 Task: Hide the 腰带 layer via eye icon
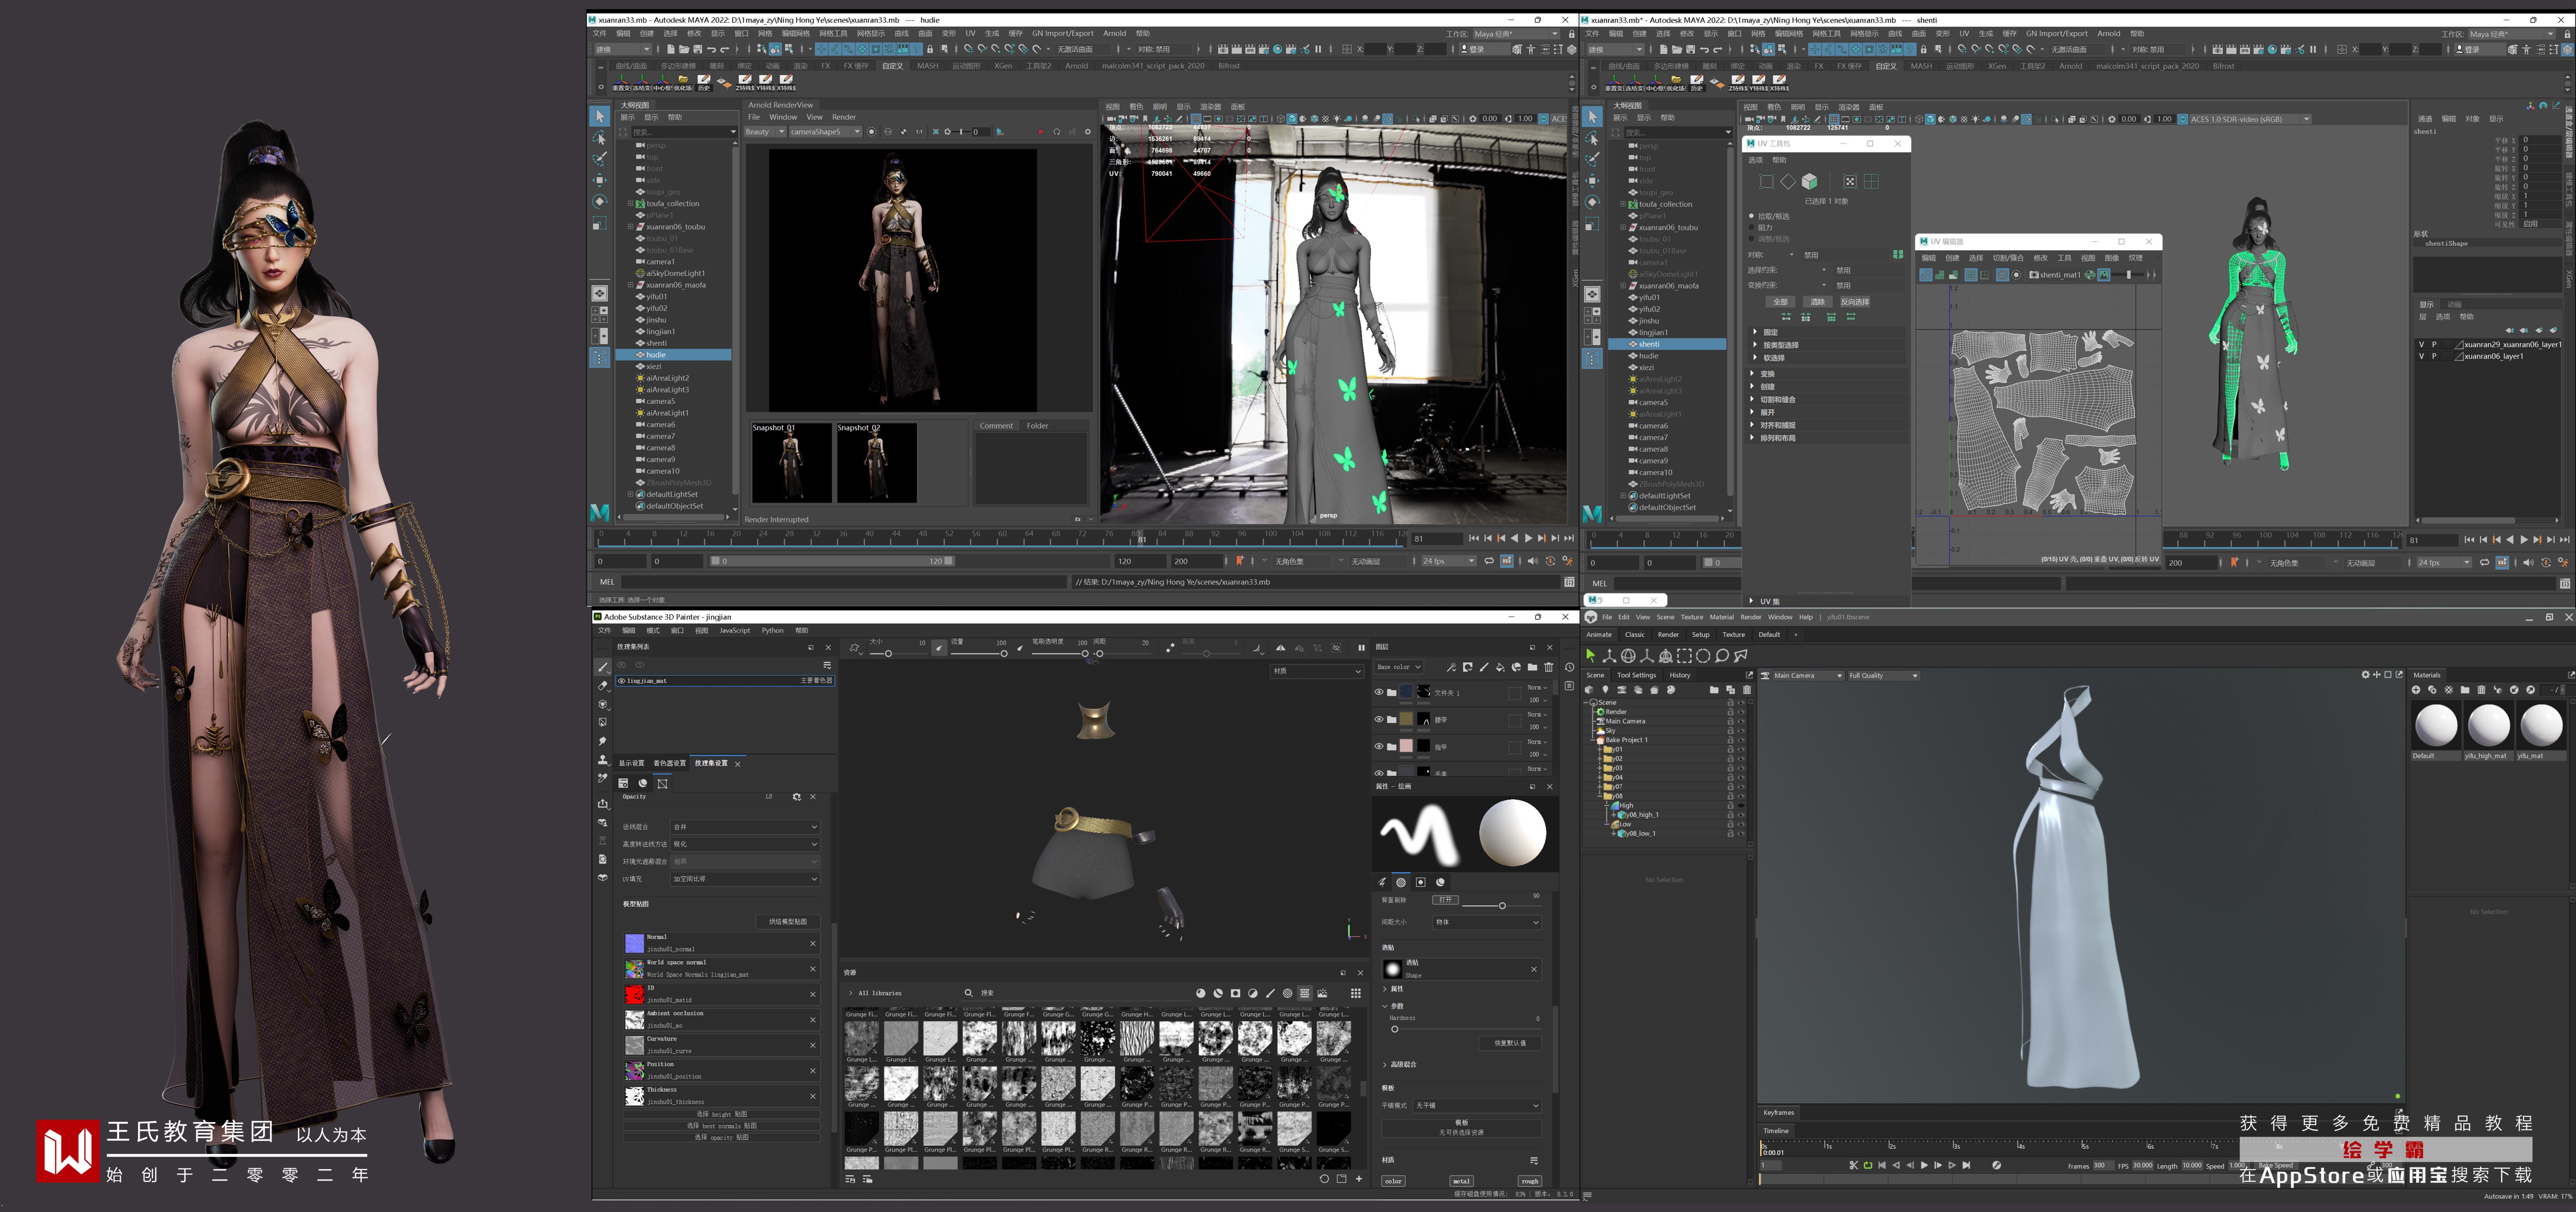pos(1379,719)
